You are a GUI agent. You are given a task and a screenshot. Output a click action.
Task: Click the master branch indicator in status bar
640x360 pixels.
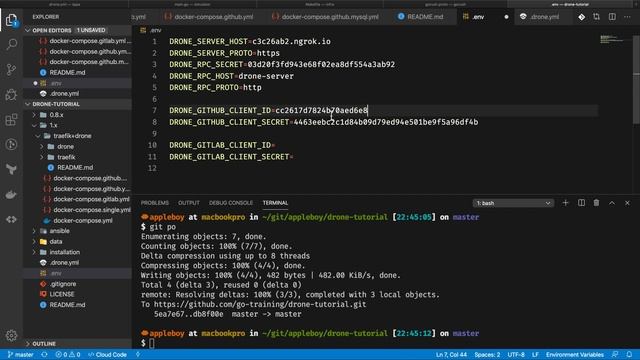point(20,355)
